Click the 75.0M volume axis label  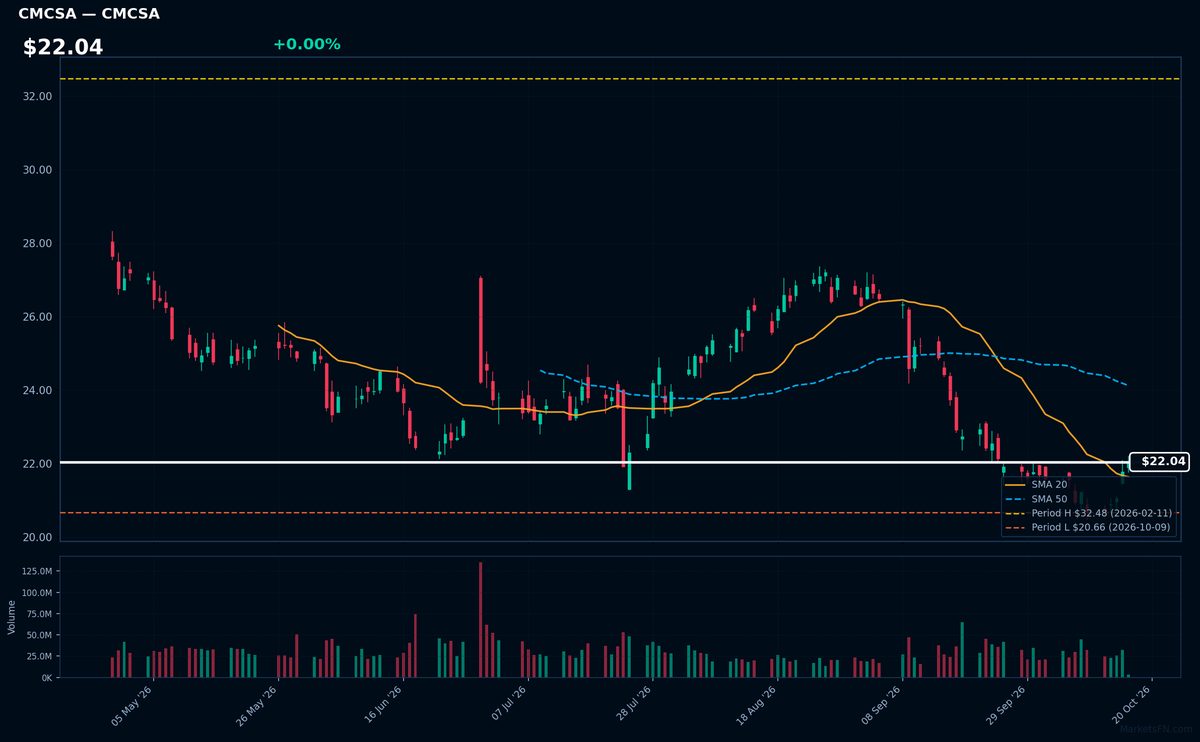[x=38, y=614]
